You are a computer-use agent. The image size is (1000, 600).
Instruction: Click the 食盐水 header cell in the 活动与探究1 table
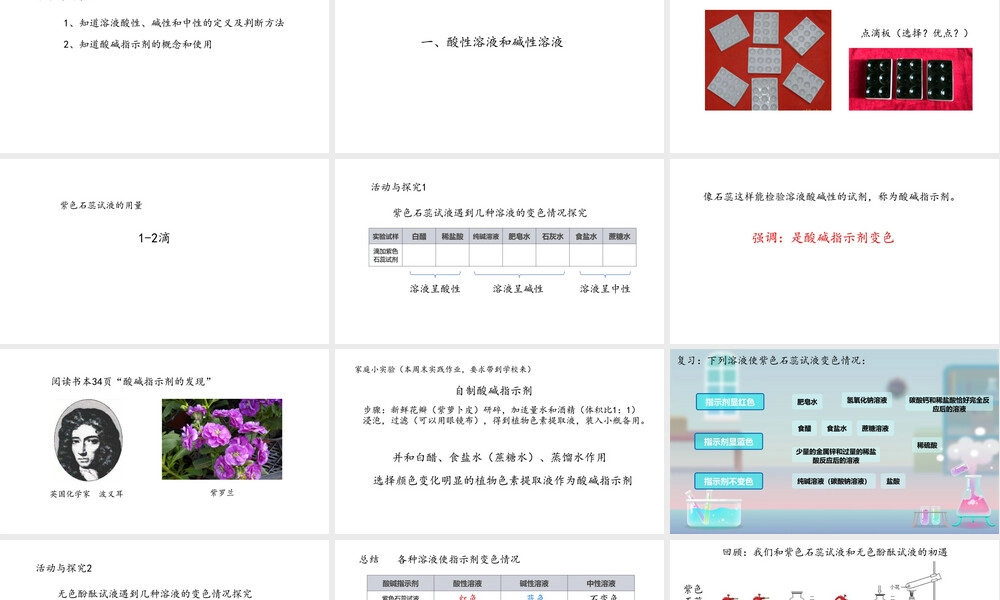tap(586, 237)
